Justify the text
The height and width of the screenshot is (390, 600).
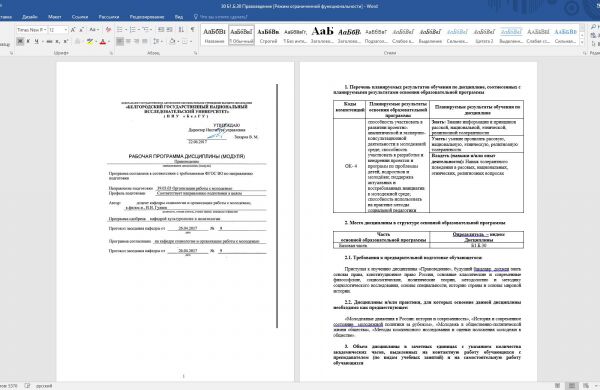145,41
